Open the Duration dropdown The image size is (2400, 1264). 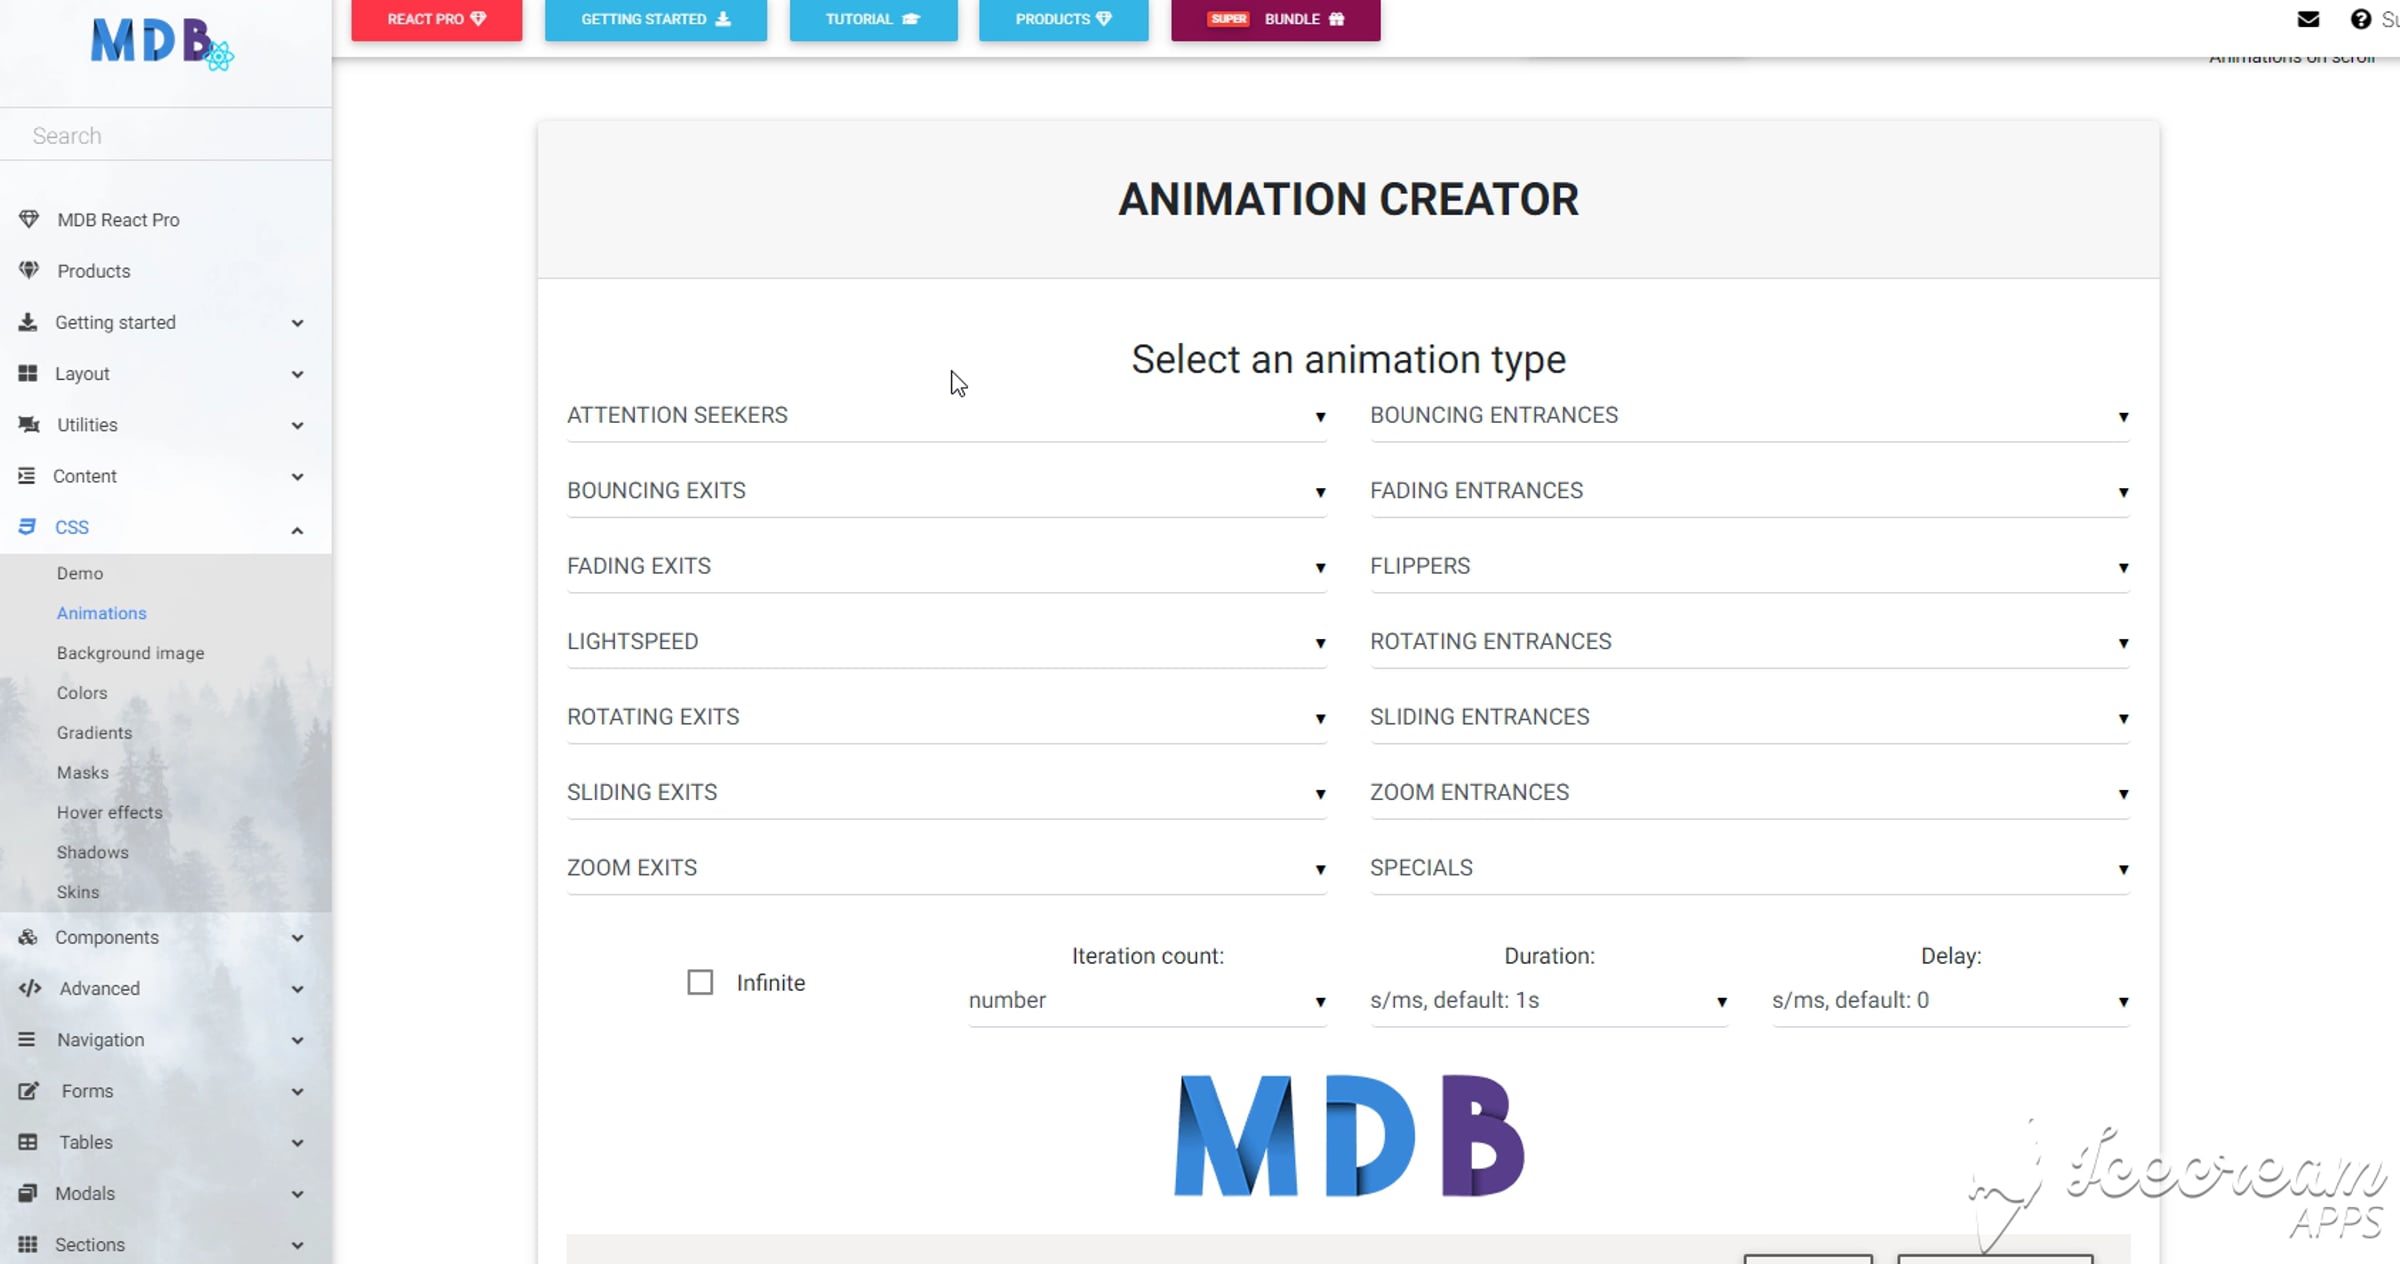pyautogui.click(x=1549, y=1001)
